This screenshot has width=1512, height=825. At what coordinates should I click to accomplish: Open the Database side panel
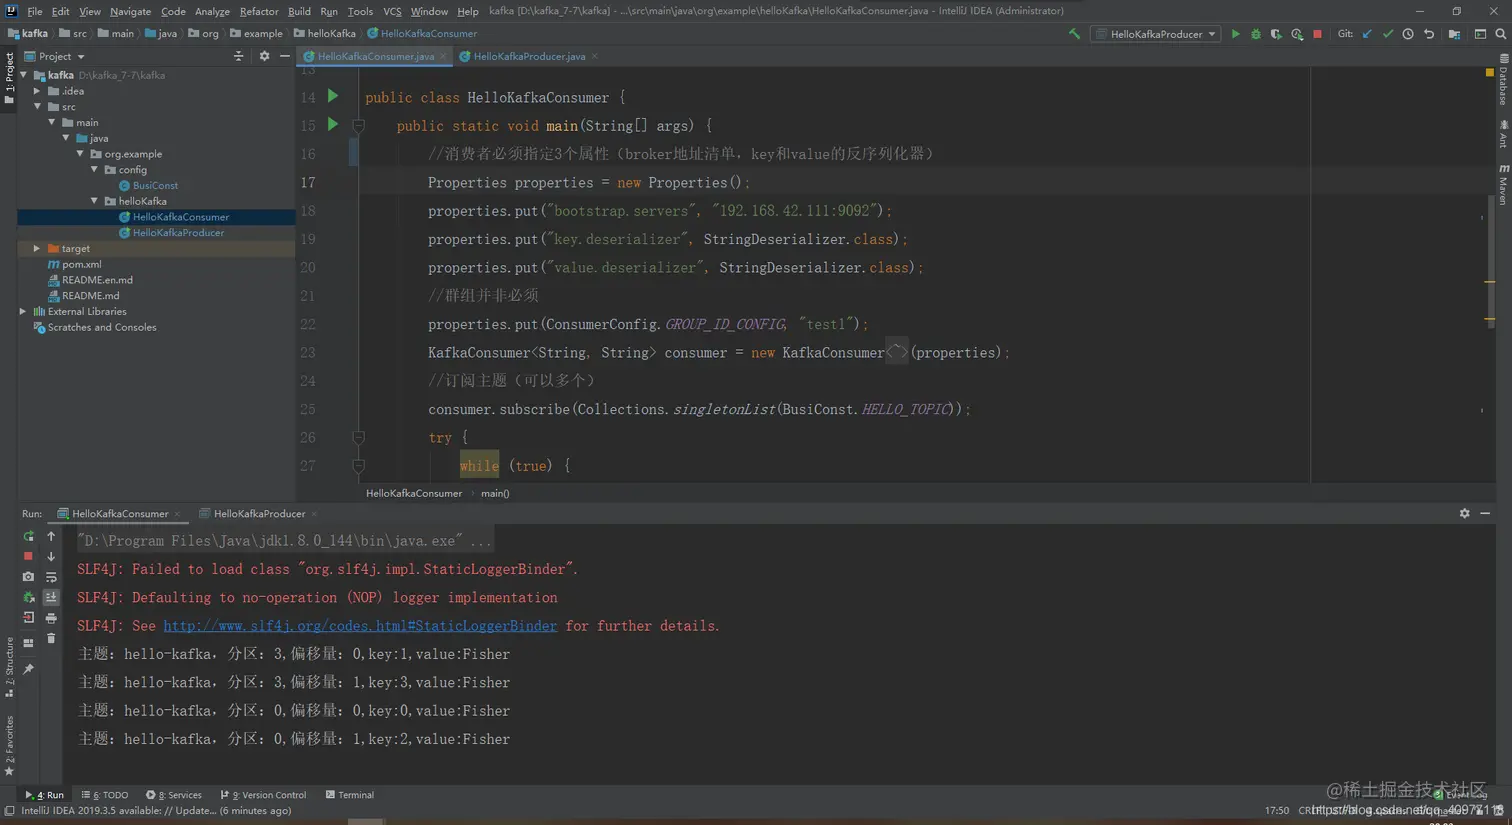(x=1503, y=80)
